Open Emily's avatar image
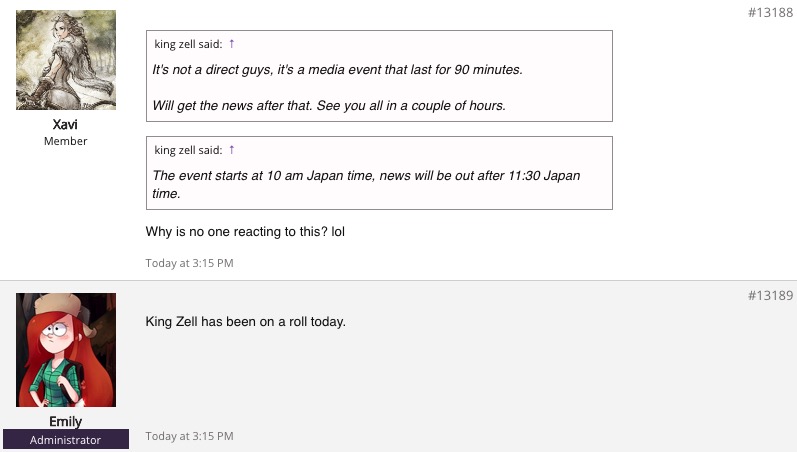 point(66,350)
